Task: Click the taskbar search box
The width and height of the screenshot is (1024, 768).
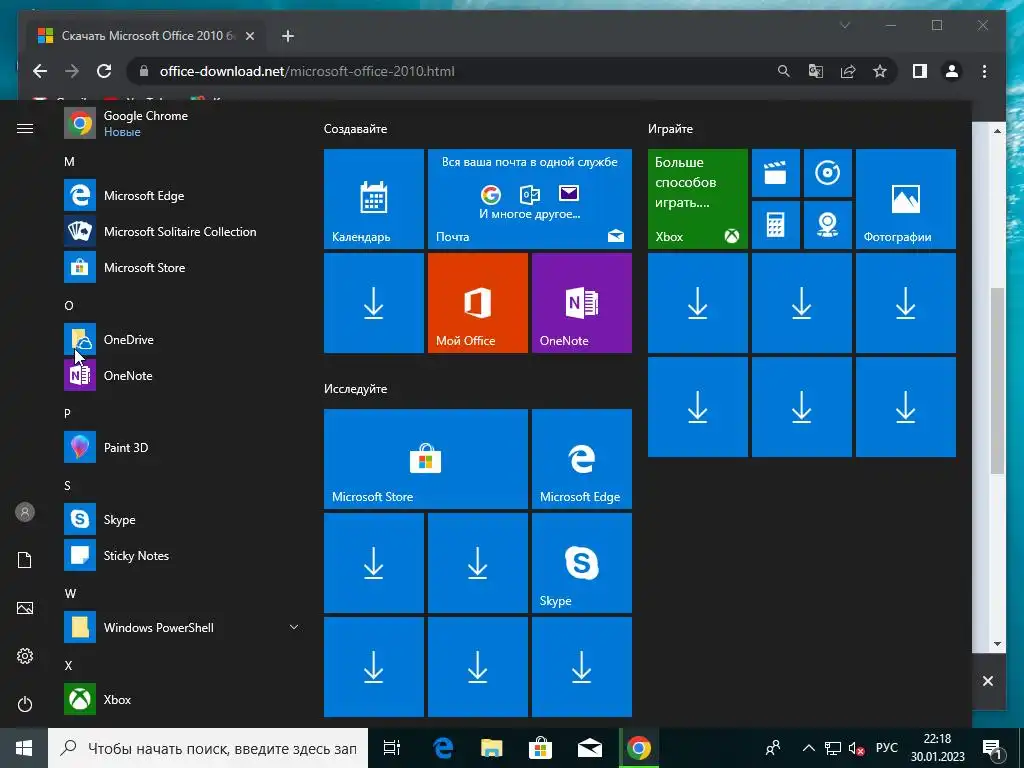Action: 208,748
